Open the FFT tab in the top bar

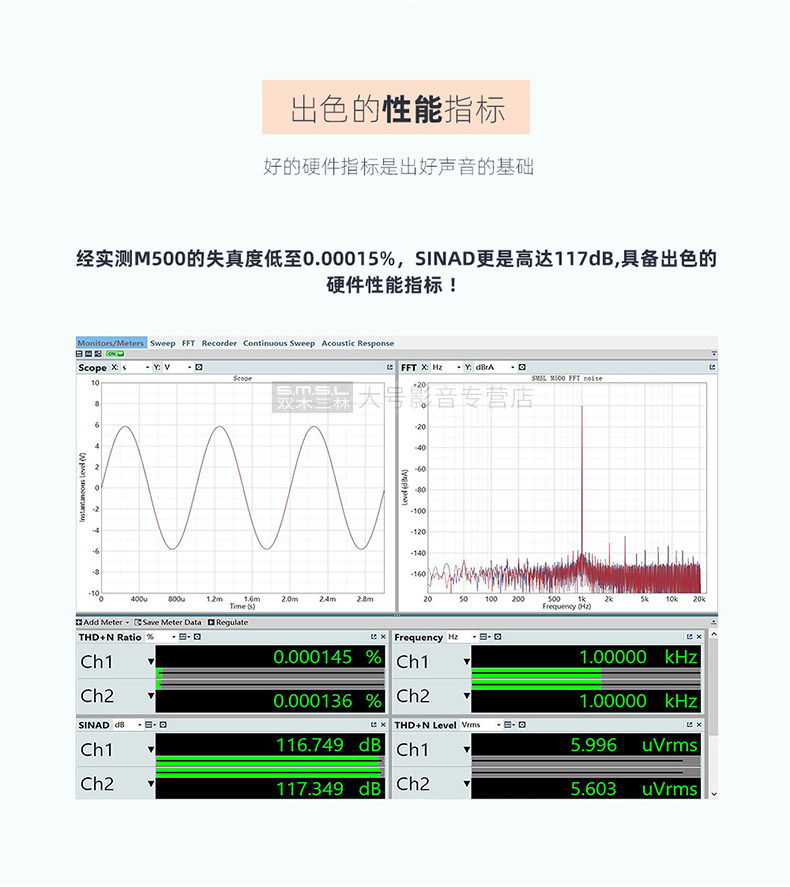[x=188, y=343]
